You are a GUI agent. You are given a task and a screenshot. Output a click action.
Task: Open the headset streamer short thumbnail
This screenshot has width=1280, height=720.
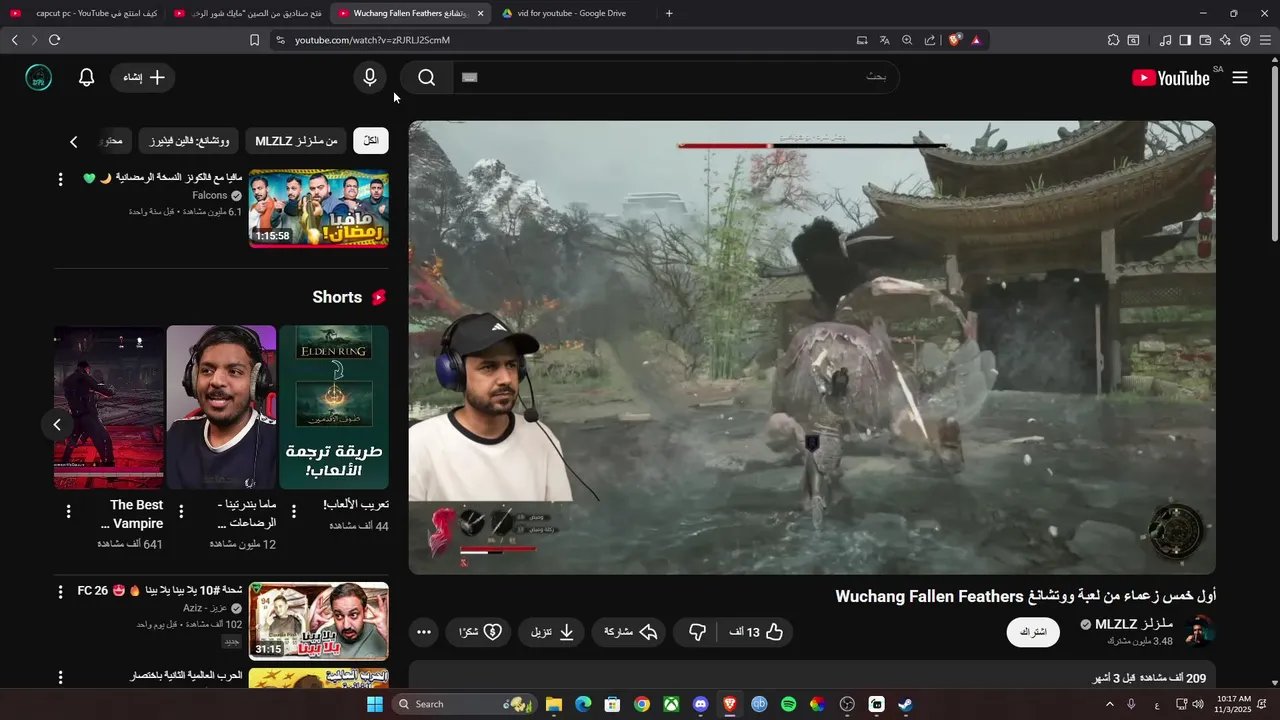click(221, 407)
